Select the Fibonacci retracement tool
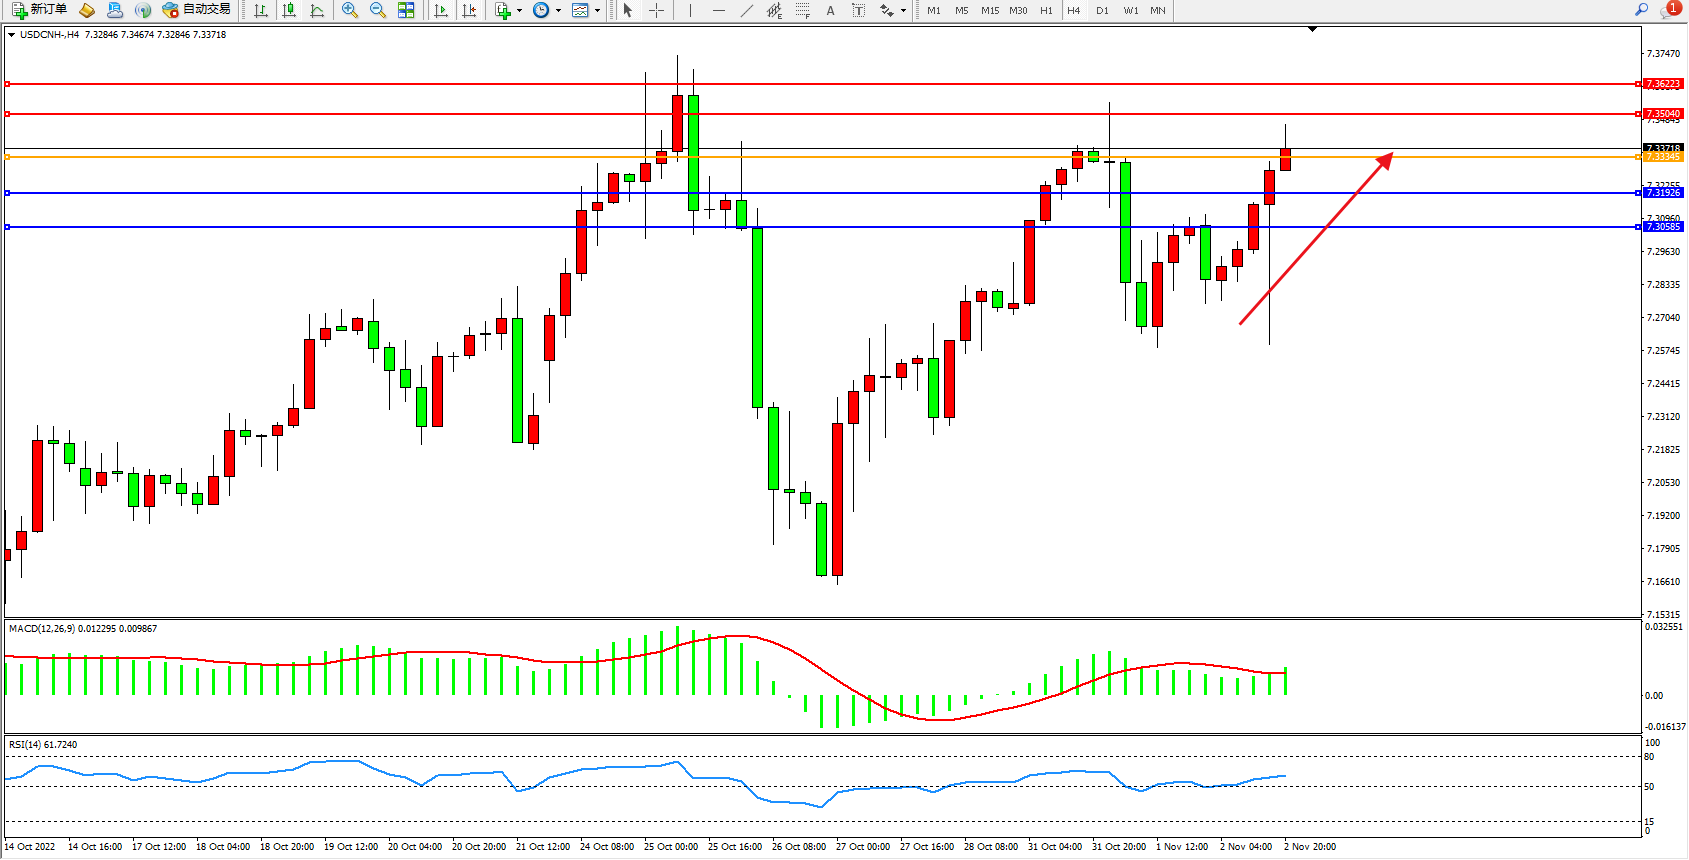1689x860 pixels. point(803,10)
